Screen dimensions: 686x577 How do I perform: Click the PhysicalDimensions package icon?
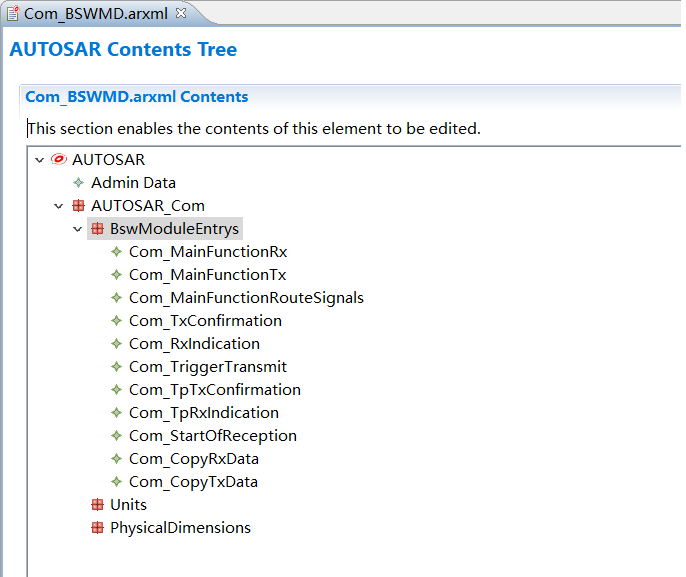pos(97,528)
